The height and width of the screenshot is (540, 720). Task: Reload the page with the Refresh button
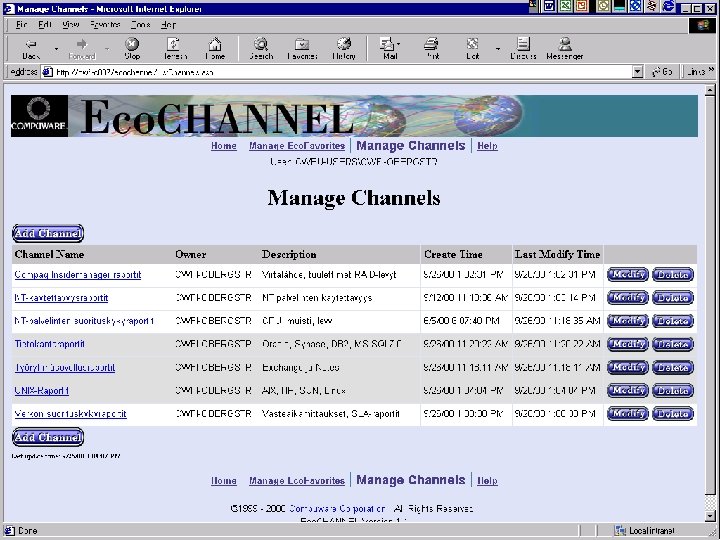(x=175, y=49)
